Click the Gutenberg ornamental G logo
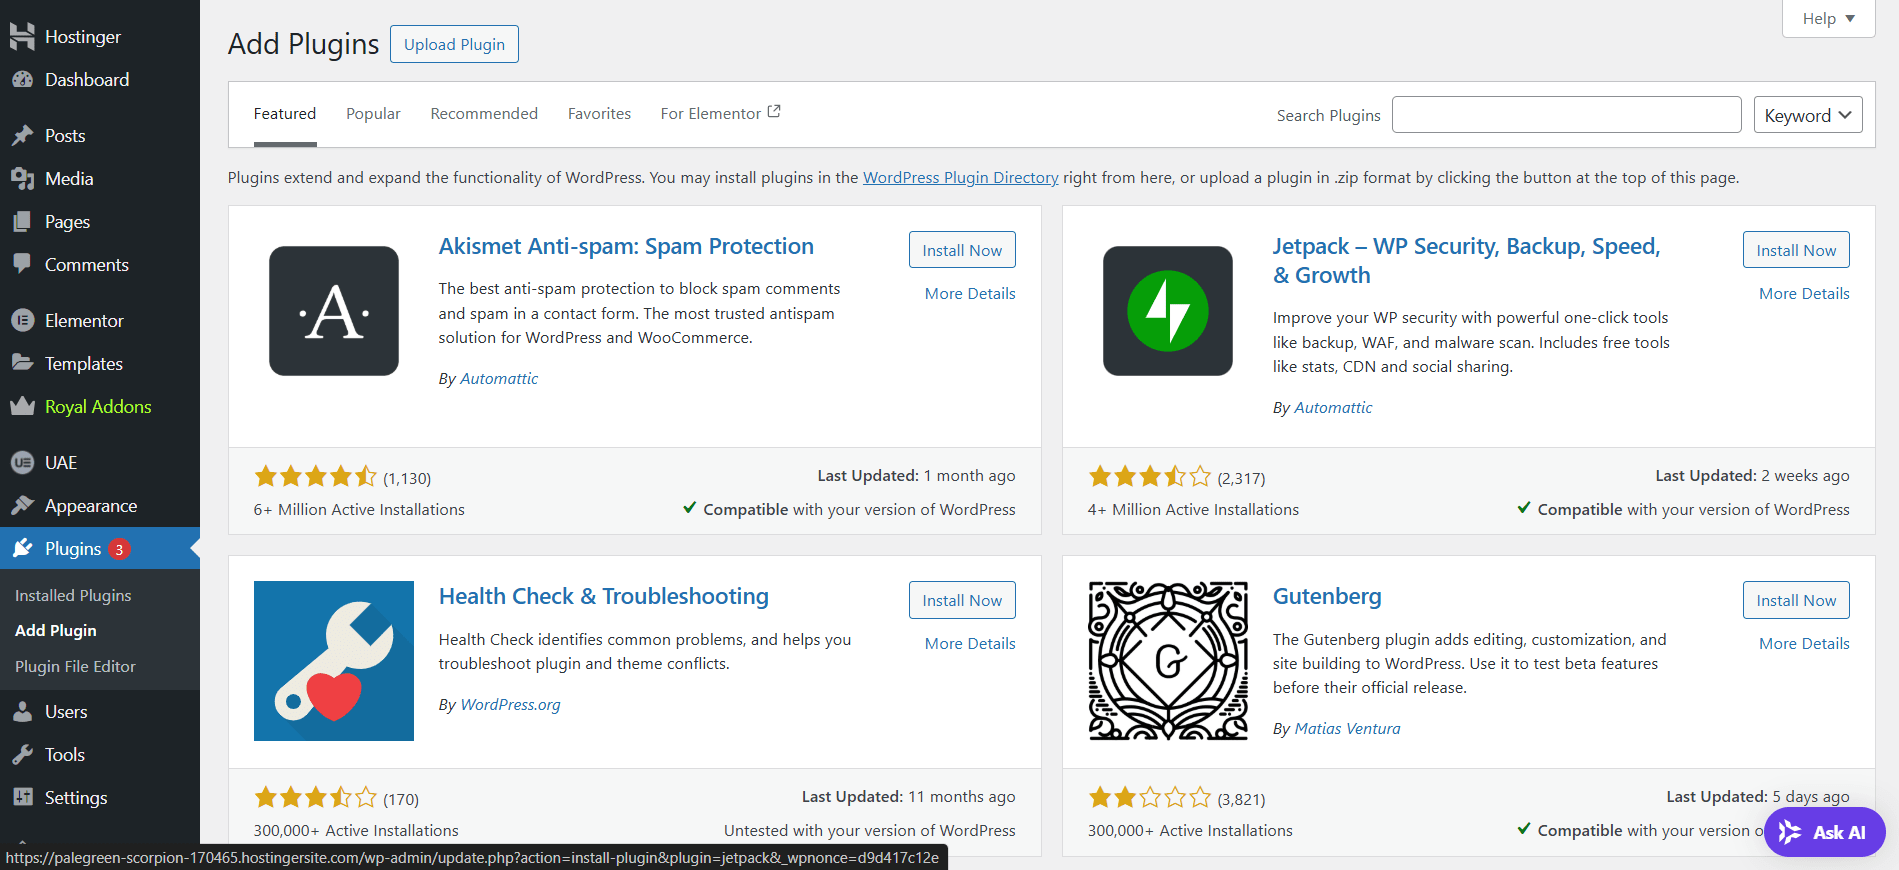This screenshot has width=1899, height=870. coord(1168,661)
